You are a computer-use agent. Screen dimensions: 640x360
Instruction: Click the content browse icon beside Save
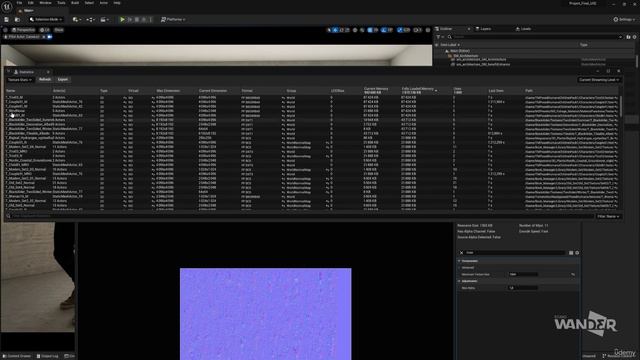17,20
